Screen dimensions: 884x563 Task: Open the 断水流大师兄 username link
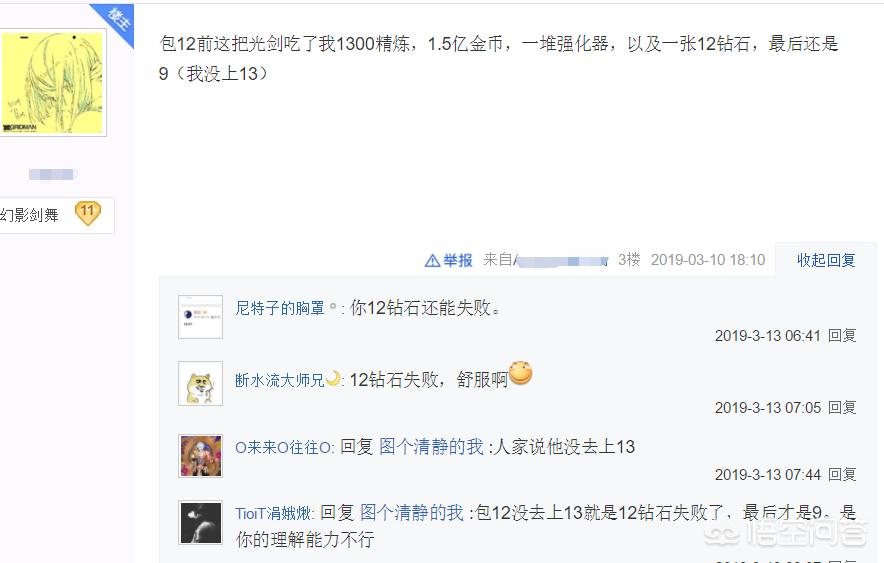point(280,380)
